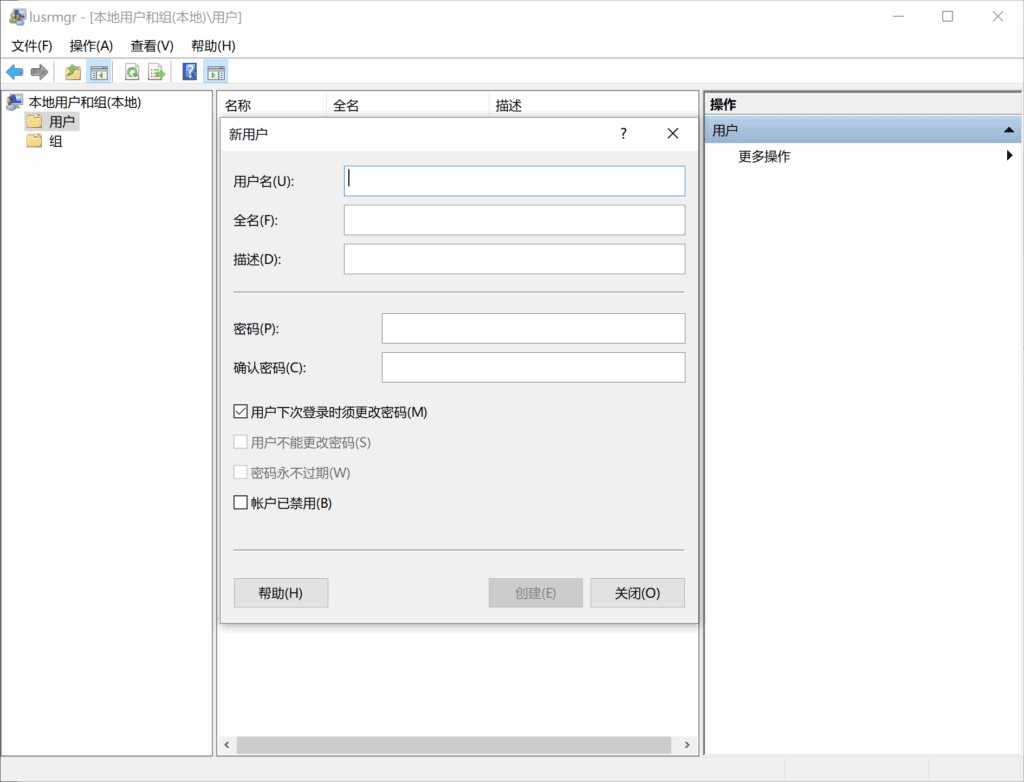This screenshot has width=1024, height=782.
Task: Toggle the Action pane visibility icon
Action: coord(215,71)
